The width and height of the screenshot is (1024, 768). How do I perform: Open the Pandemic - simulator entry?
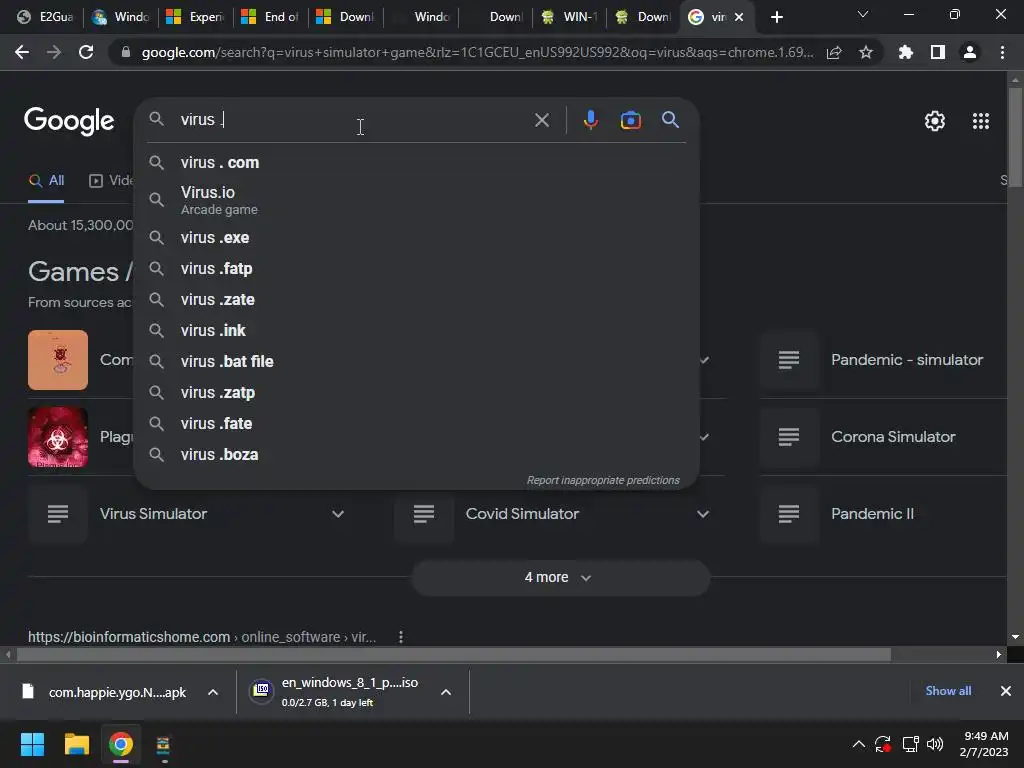point(906,360)
